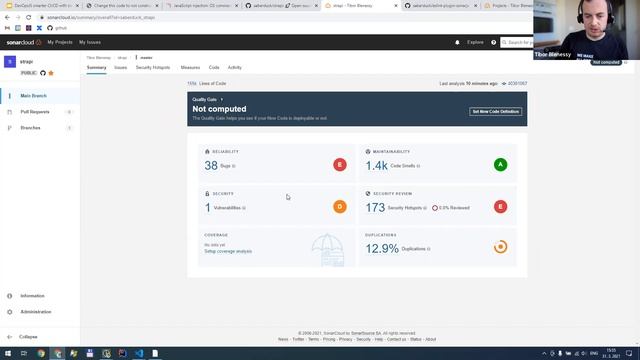Click Explore in the header
Image resolution: width=640 pixels, height=360 pixels.
pos(475,42)
